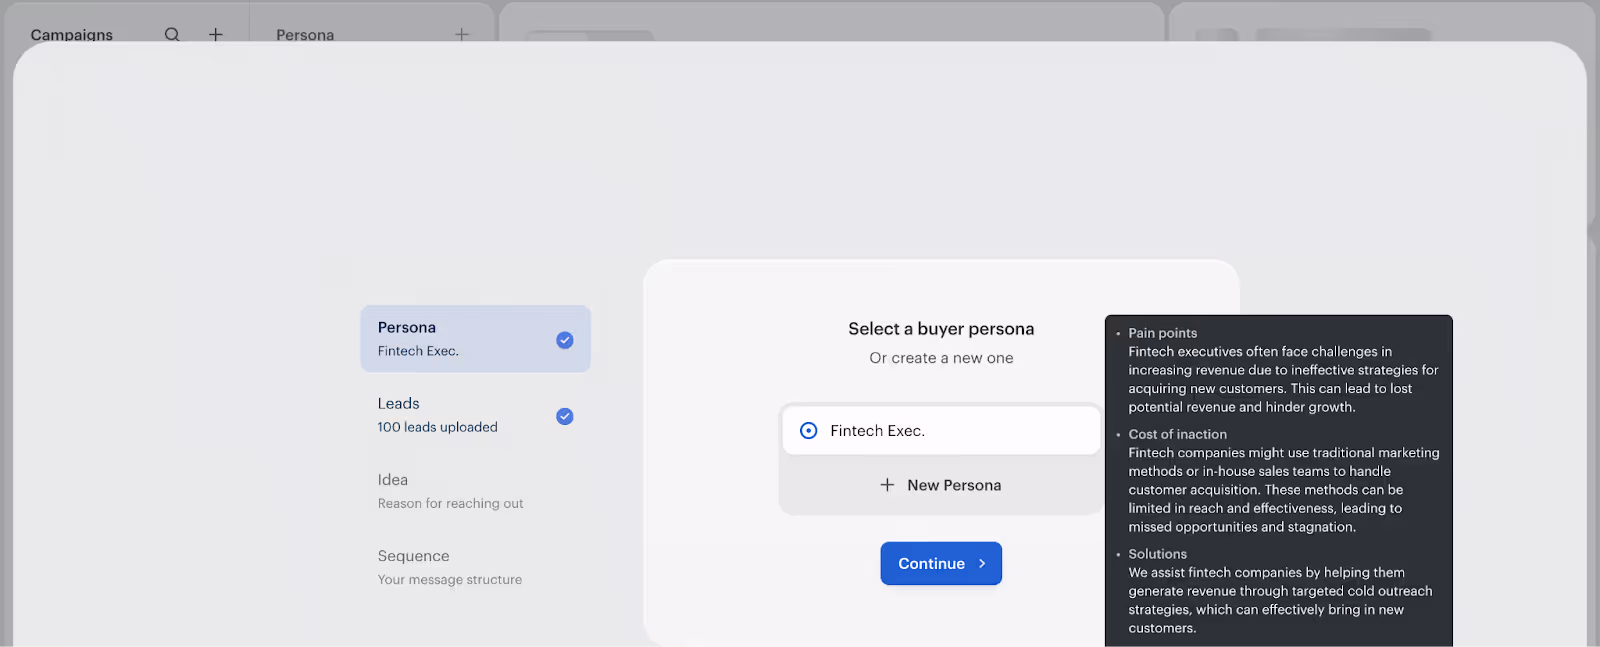Open the Idea step in the sidebar
1600x647 pixels.
pos(475,491)
